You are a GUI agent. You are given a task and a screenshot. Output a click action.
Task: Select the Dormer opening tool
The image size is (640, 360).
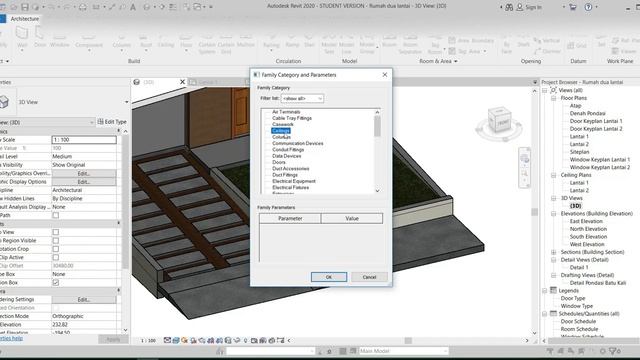coord(548,51)
